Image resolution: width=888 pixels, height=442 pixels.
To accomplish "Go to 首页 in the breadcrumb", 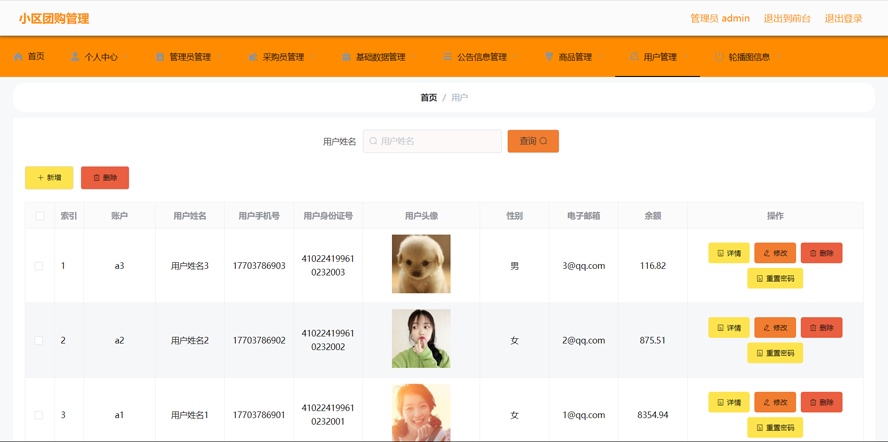I will point(429,97).
